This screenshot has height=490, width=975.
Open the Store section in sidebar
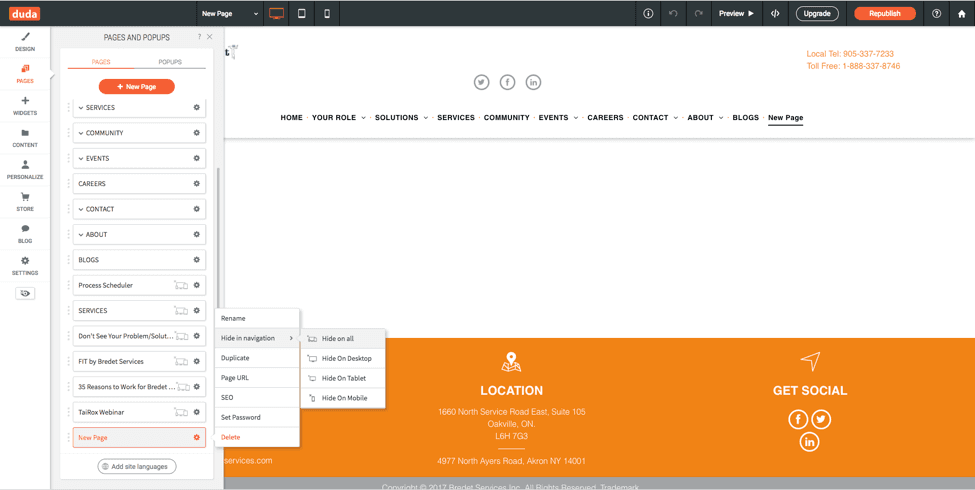click(x=25, y=201)
